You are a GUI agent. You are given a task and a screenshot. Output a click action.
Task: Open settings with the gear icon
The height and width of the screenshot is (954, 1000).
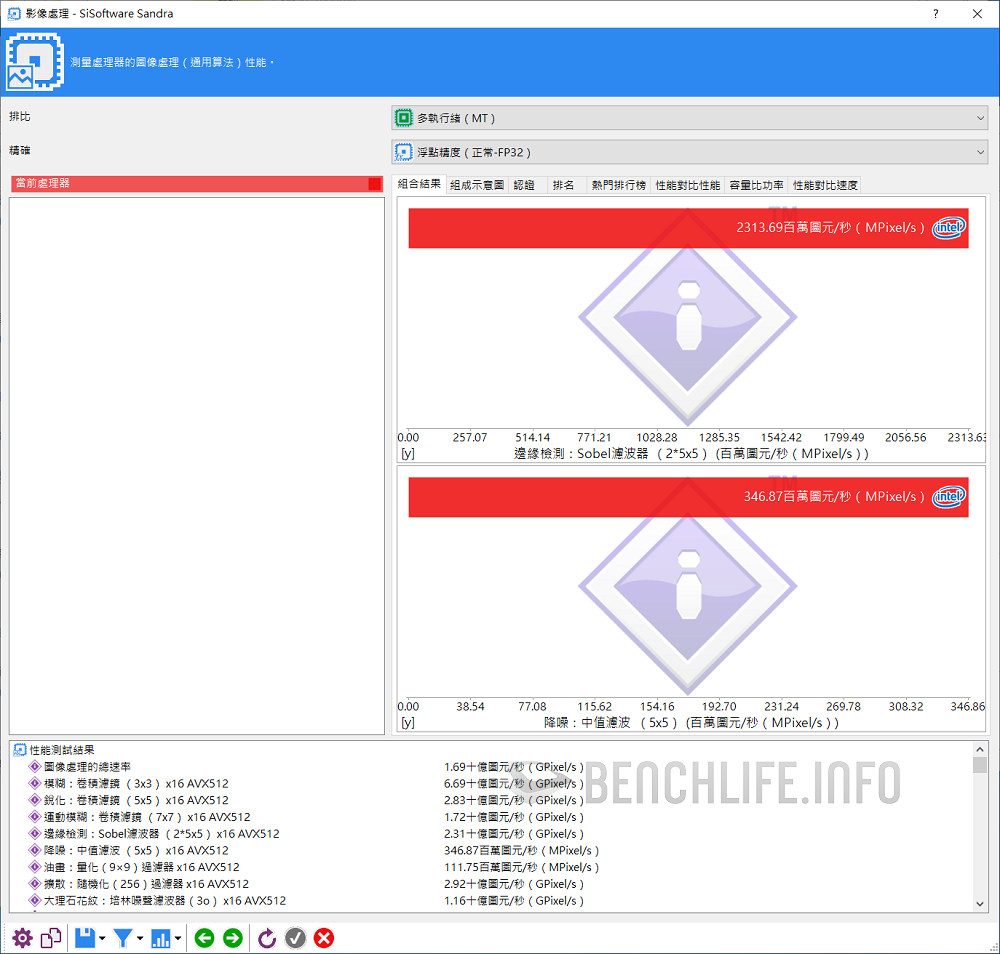click(22, 938)
